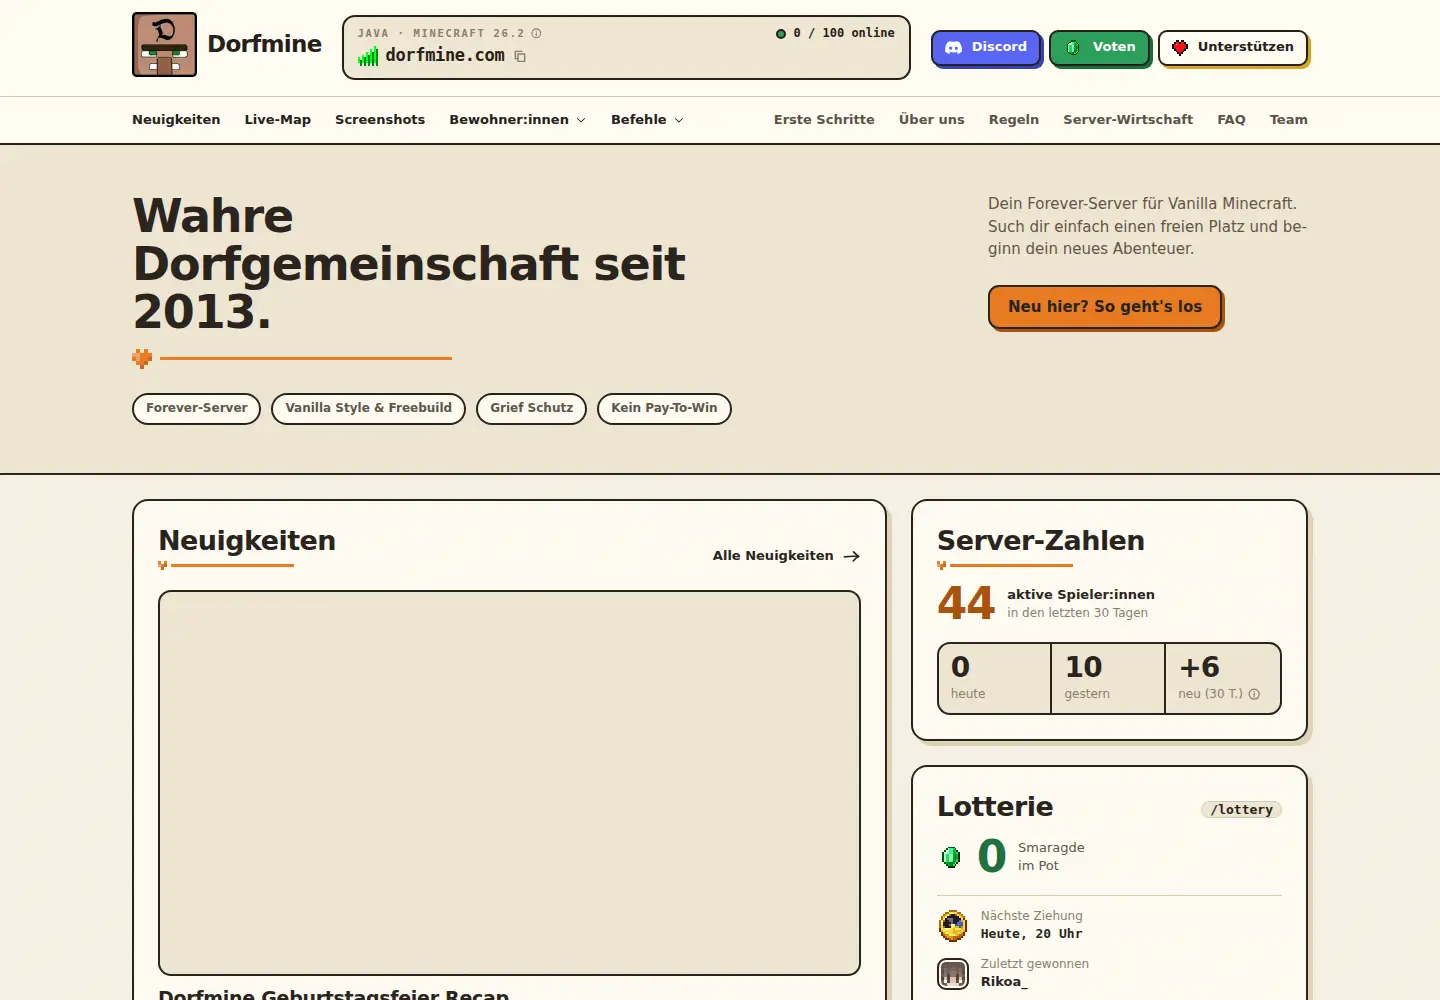Open the Neuigkeiten nav item
The width and height of the screenshot is (1440, 1000).
point(176,120)
